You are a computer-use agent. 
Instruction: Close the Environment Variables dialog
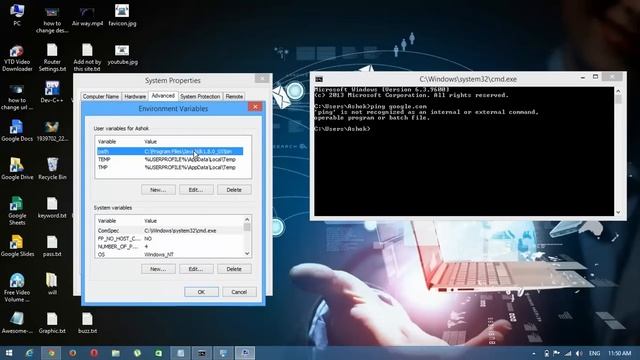(x=255, y=107)
